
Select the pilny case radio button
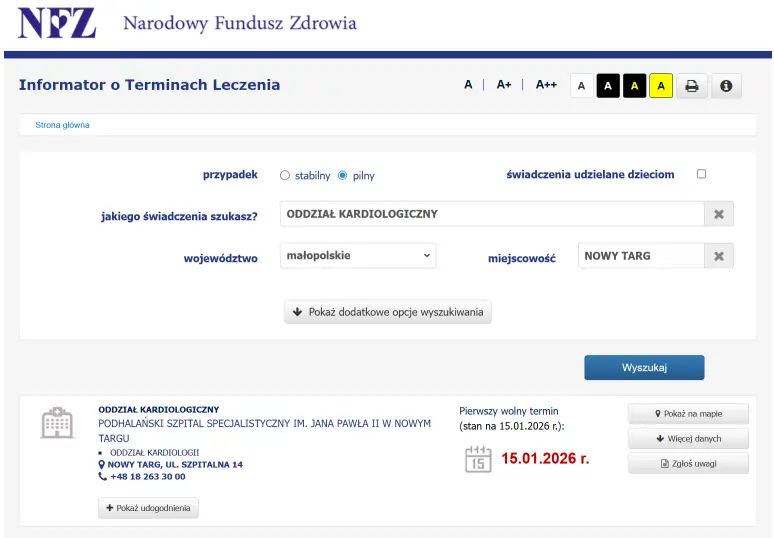pos(343,175)
